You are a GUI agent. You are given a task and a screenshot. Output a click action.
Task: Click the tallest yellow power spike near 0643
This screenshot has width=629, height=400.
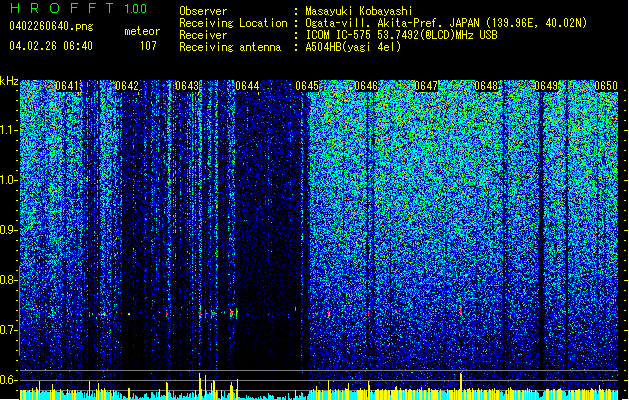click(199, 386)
